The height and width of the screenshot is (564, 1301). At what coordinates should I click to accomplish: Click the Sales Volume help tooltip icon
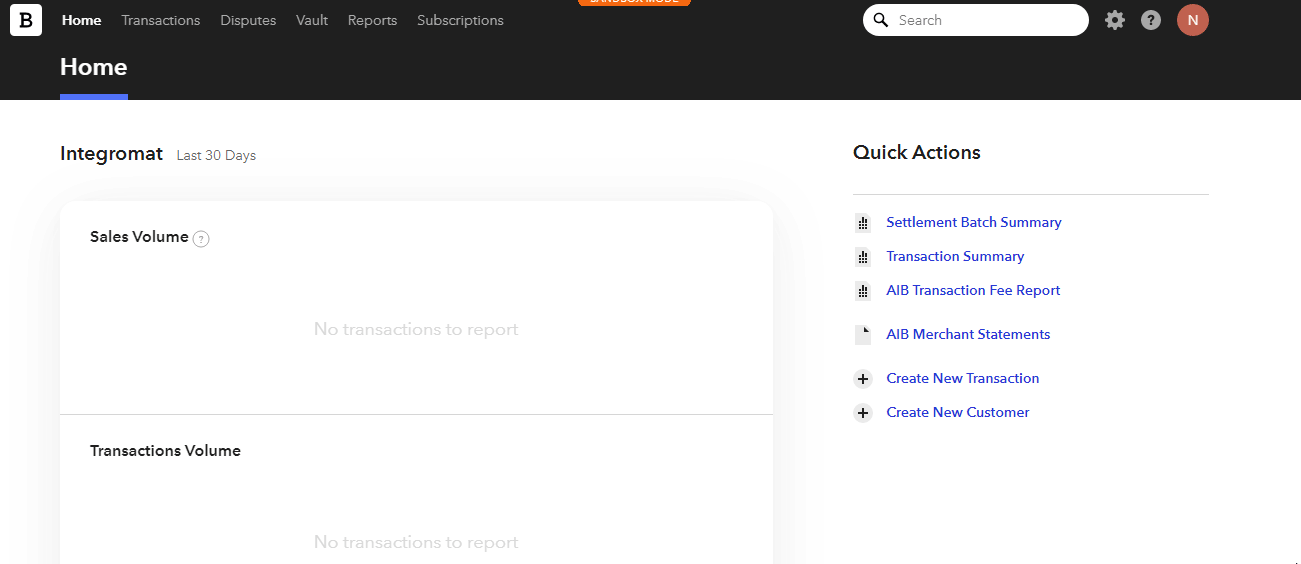(201, 239)
